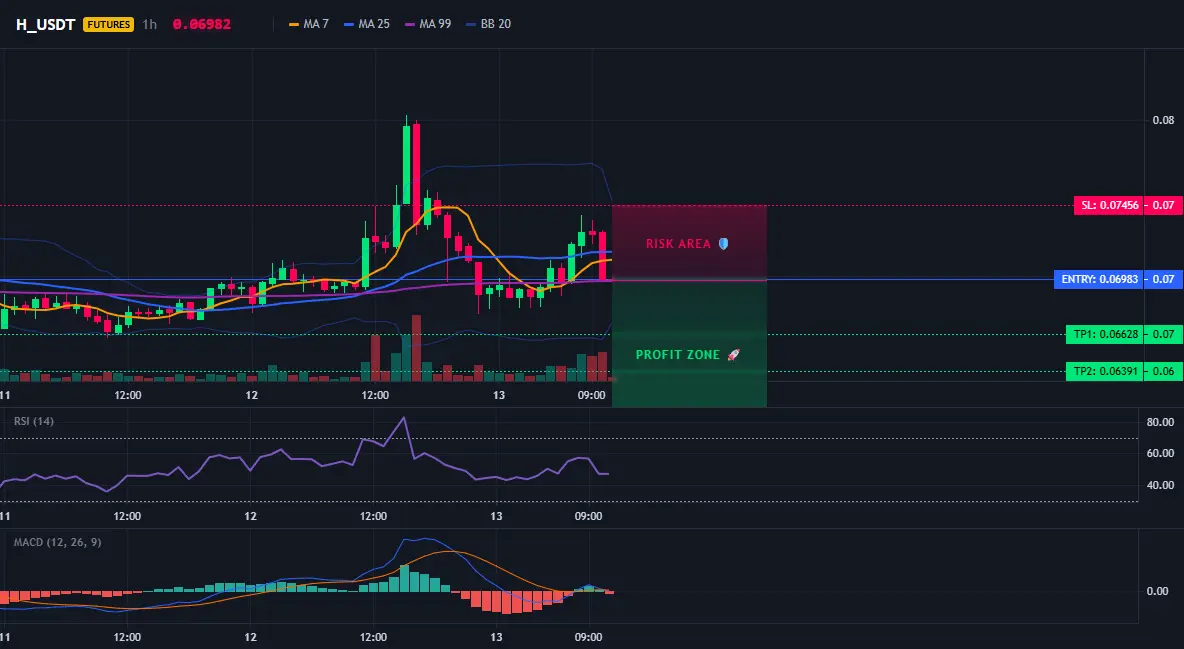1184x649 pixels.
Task: Click the TP1: 0.06628 target tag
Action: pos(1104,335)
